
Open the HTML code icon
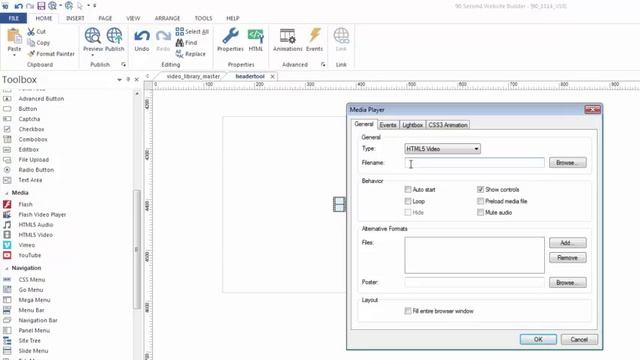256,36
